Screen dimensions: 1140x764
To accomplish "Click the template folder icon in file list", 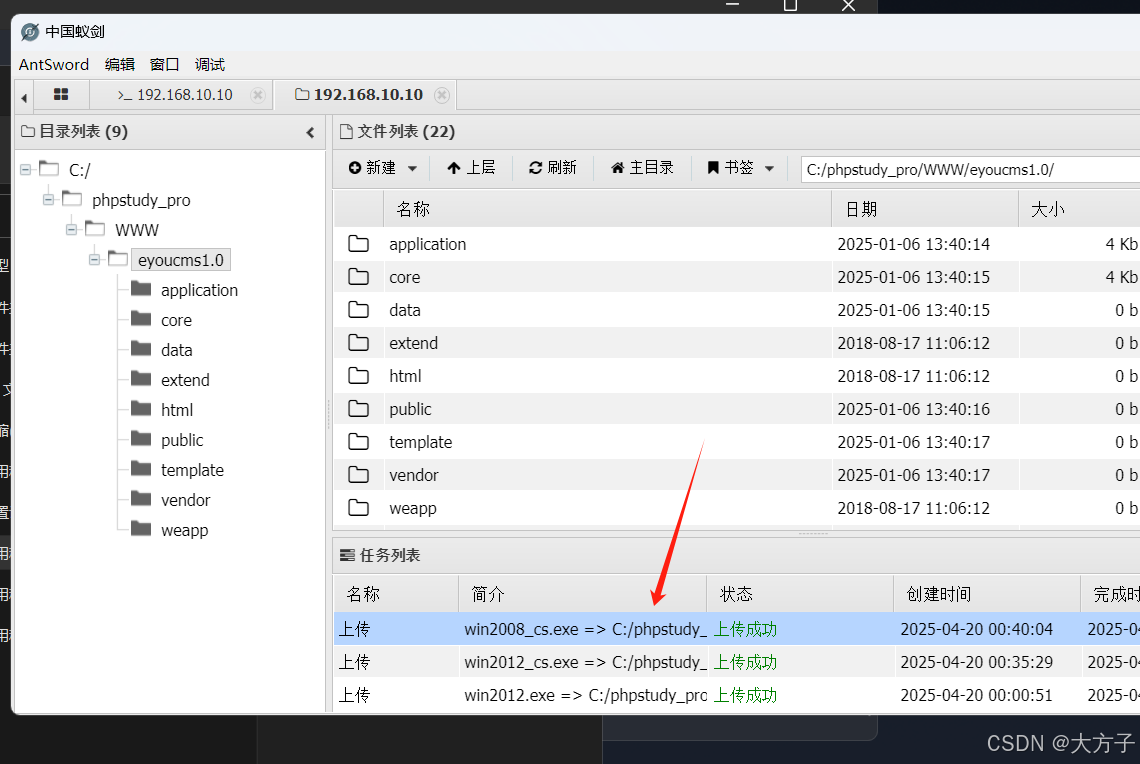I will click(x=358, y=441).
